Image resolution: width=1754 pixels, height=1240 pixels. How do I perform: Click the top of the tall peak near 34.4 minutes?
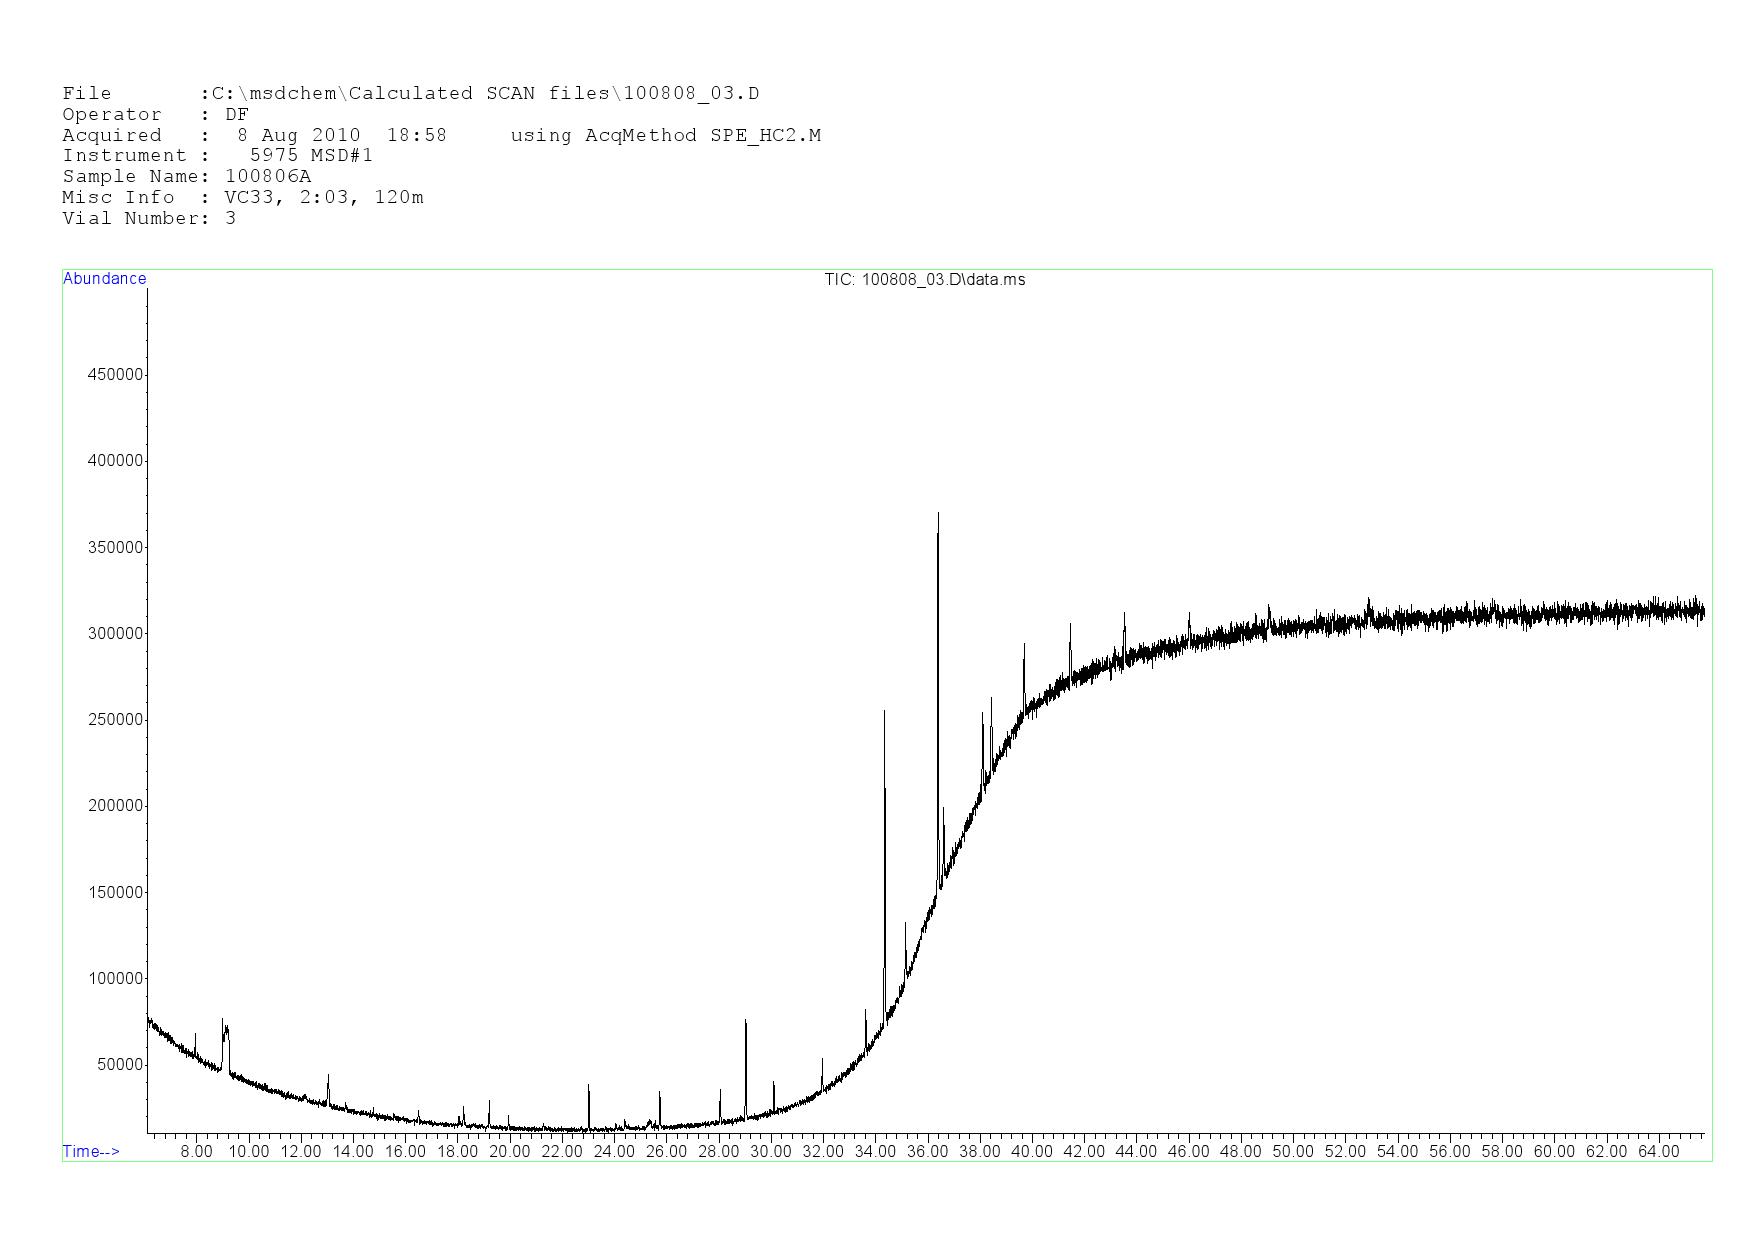pos(884,712)
